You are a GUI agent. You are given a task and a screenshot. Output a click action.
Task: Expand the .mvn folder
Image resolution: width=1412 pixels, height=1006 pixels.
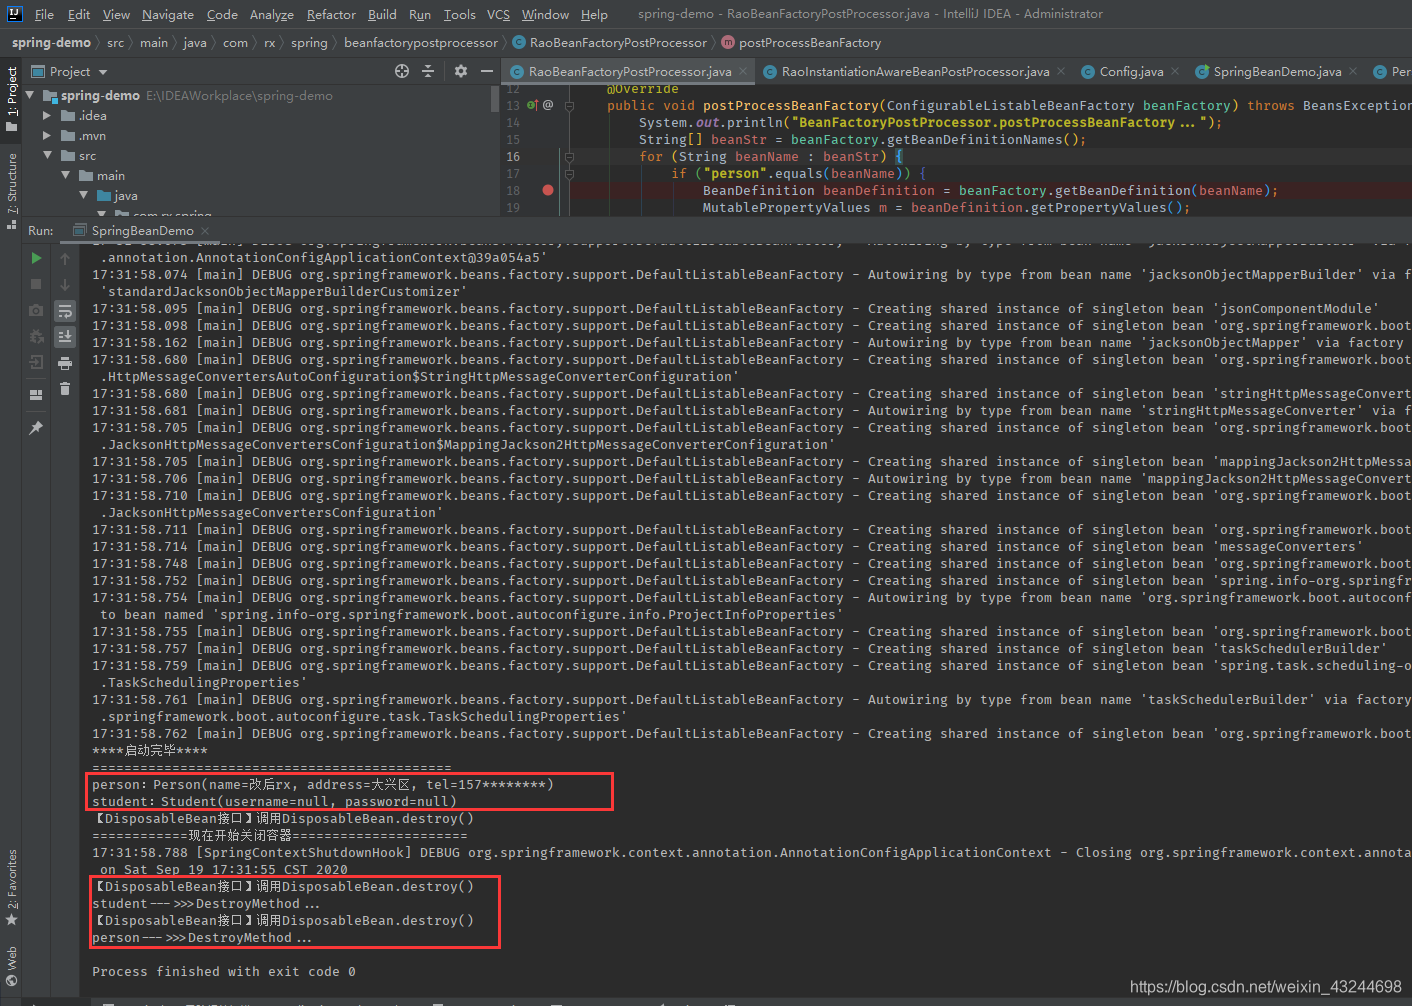pos(47,136)
